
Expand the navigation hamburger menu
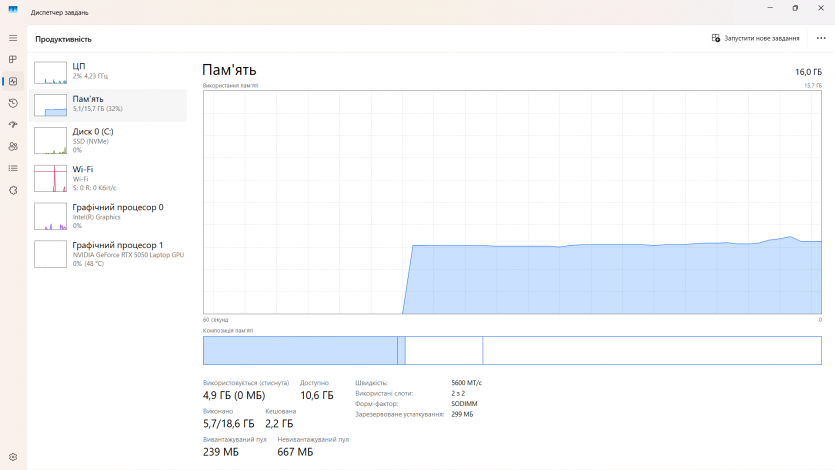click(13, 38)
